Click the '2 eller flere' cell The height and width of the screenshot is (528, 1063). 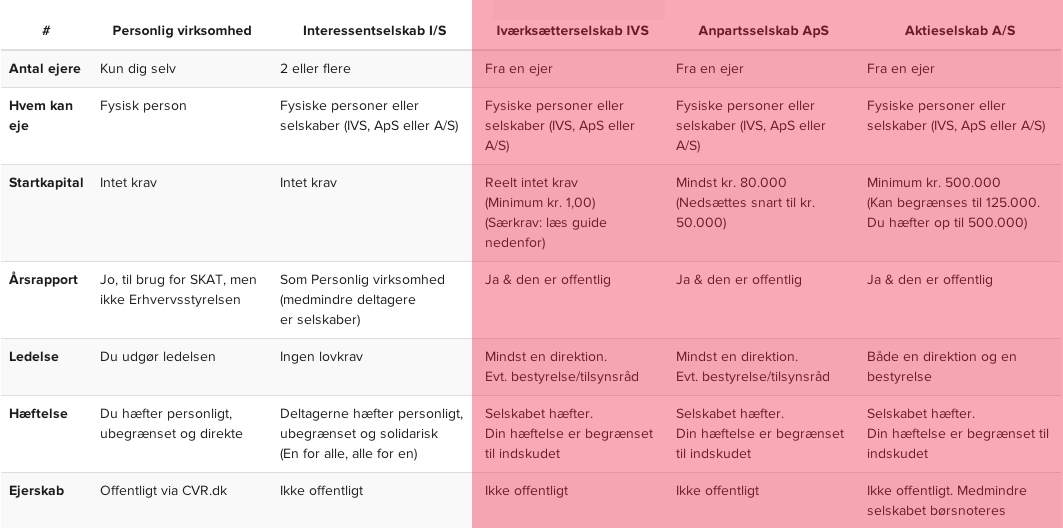tap(315, 69)
